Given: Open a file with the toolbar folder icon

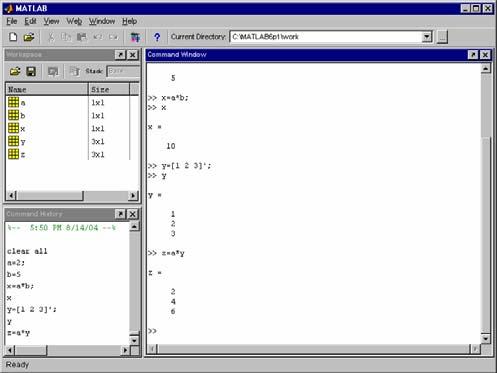Looking at the screenshot, I should [x=29, y=37].
